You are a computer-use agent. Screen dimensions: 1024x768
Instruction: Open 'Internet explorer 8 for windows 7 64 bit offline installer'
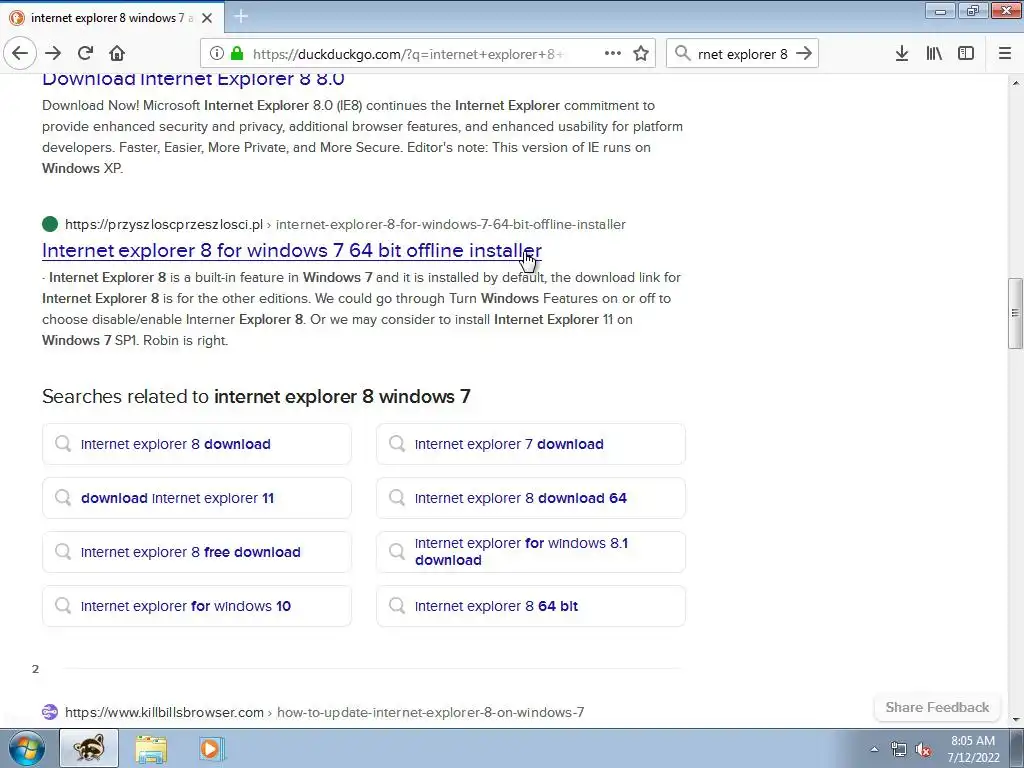click(292, 251)
